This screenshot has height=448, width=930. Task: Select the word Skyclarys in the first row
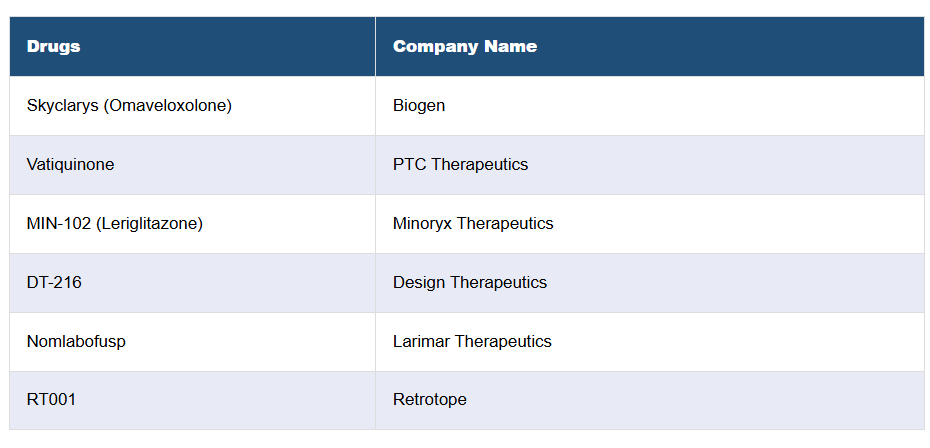(x=62, y=105)
